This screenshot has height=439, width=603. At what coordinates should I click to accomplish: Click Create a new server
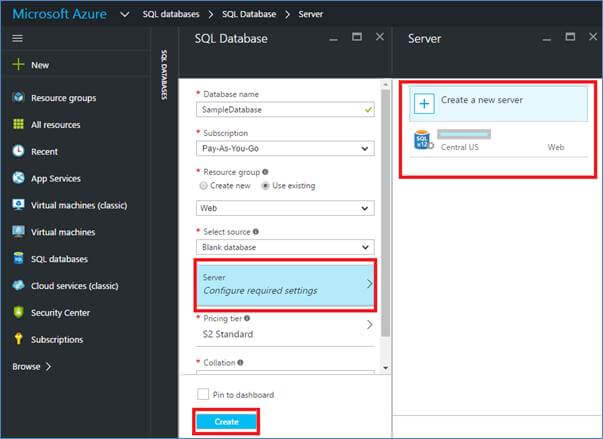pyautogui.click(x=498, y=103)
